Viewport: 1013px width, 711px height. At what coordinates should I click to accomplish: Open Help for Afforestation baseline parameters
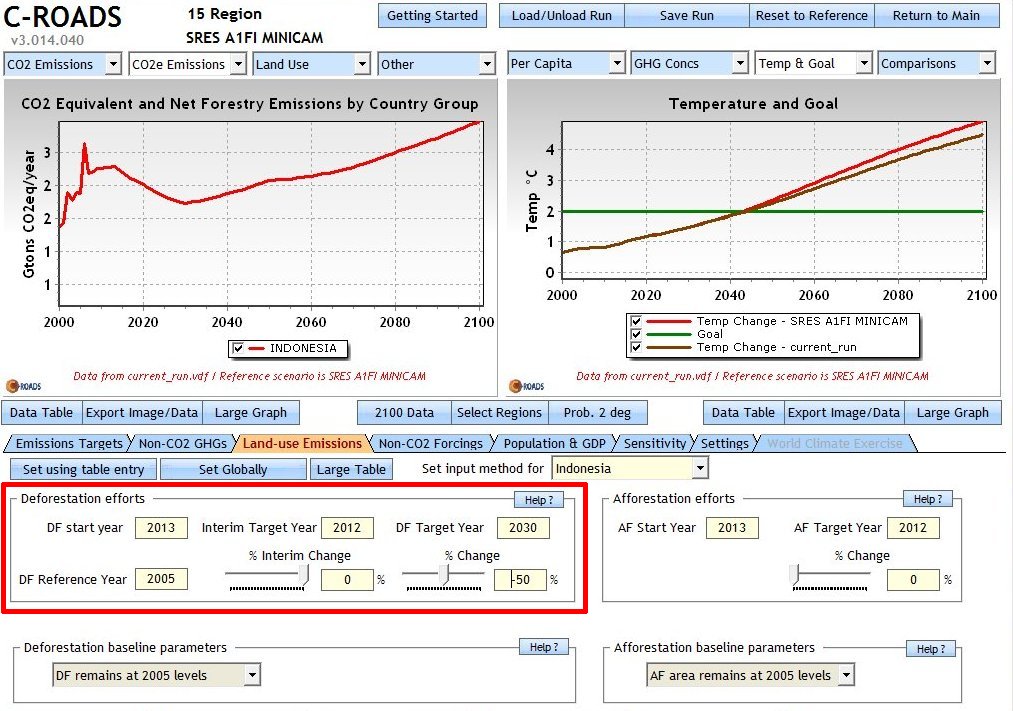(x=931, y=649)
